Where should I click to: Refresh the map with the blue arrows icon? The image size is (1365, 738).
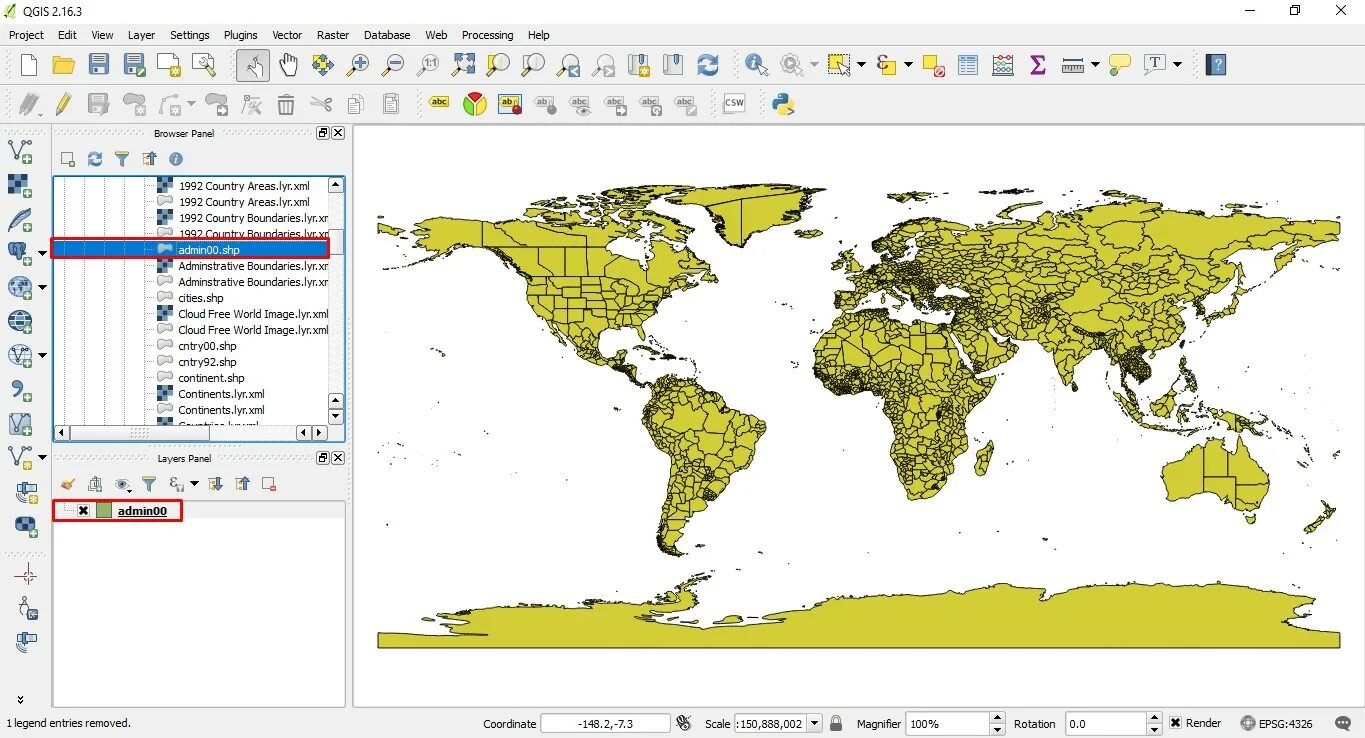(x=708, y=65)
